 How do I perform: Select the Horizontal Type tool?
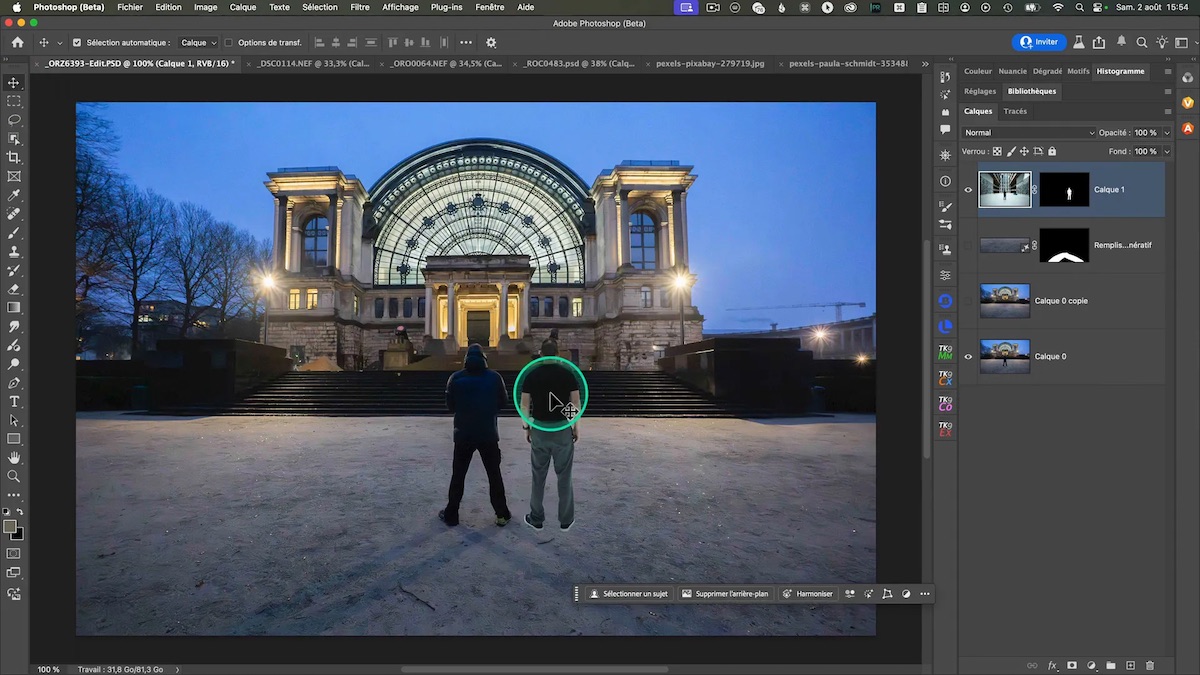(x=14, y=402)
